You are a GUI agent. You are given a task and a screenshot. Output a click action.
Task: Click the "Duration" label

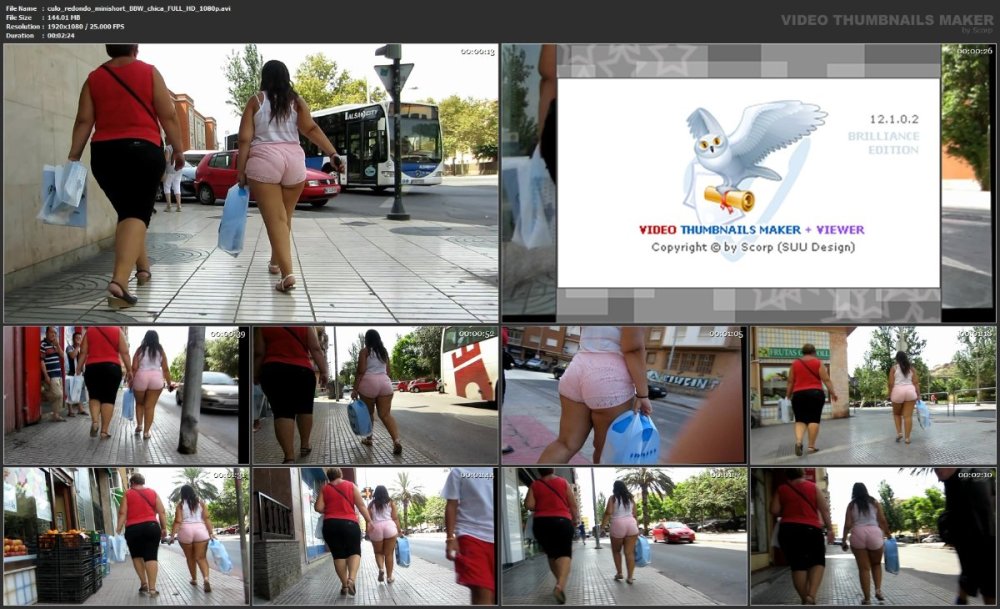pos(20,36)
